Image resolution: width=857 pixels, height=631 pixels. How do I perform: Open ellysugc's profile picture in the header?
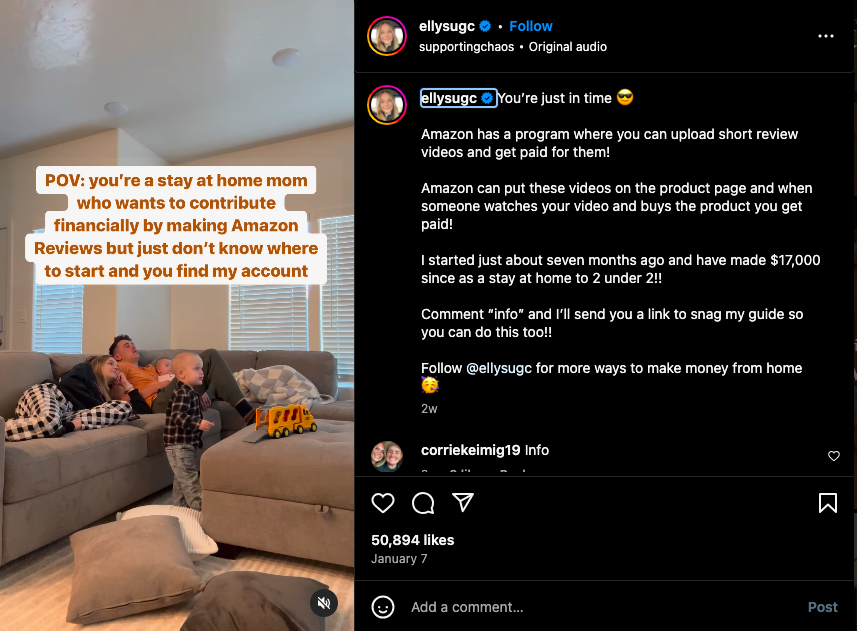[387, 36]
